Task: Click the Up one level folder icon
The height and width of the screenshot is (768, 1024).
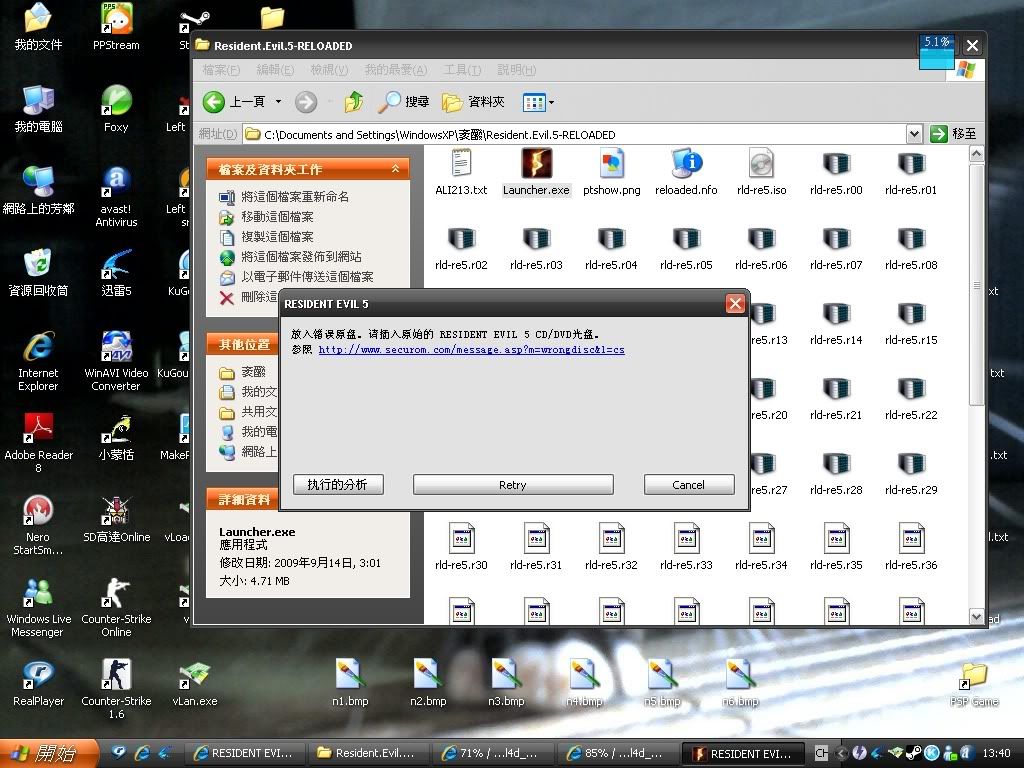Action: click(x=353, y=102)
